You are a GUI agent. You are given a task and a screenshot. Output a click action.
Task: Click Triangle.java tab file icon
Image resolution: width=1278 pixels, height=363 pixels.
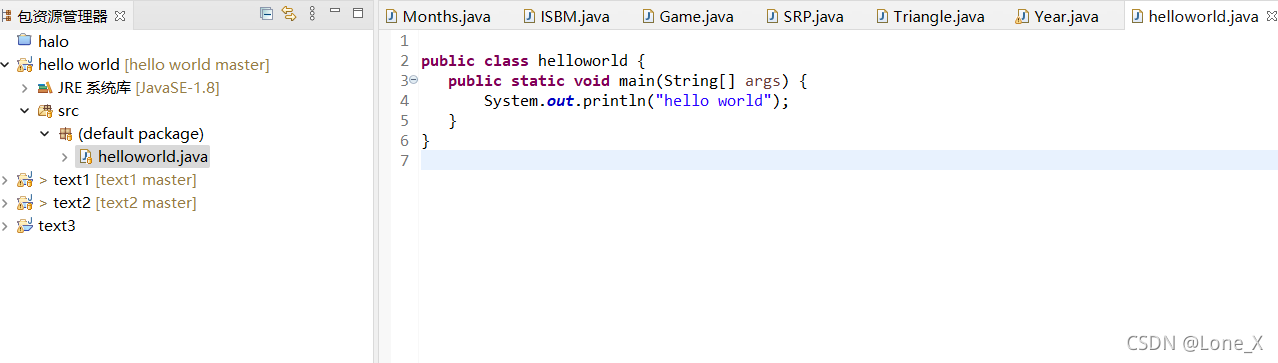tap(882, 16)
